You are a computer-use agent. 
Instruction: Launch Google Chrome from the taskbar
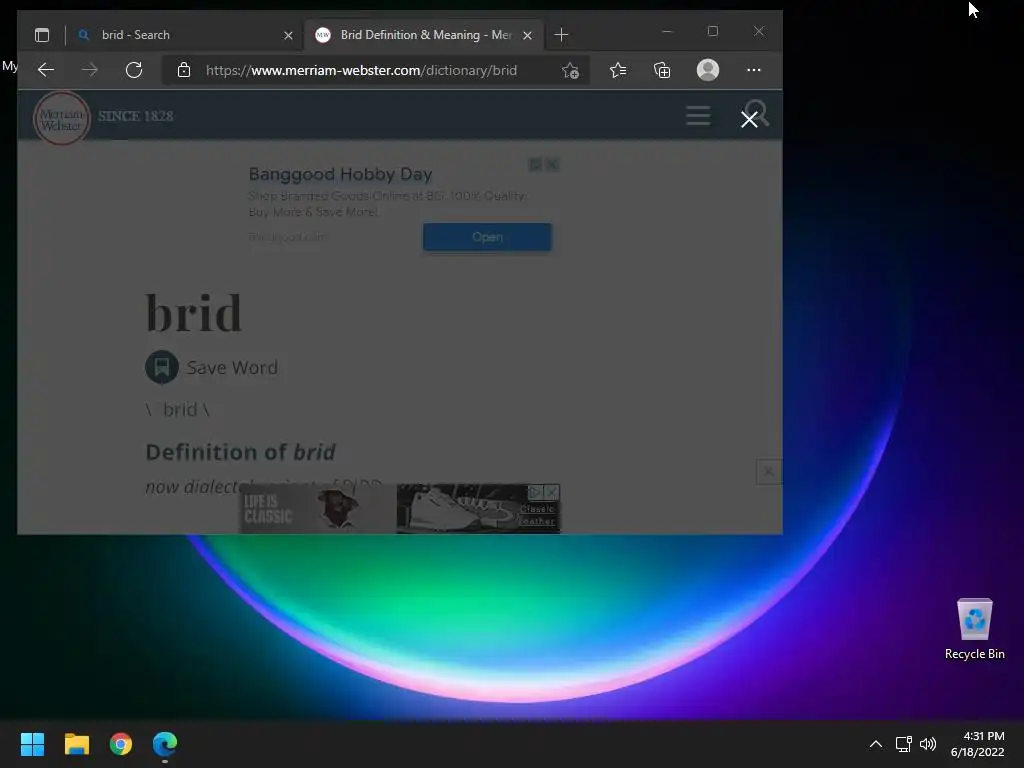[121, 744]
